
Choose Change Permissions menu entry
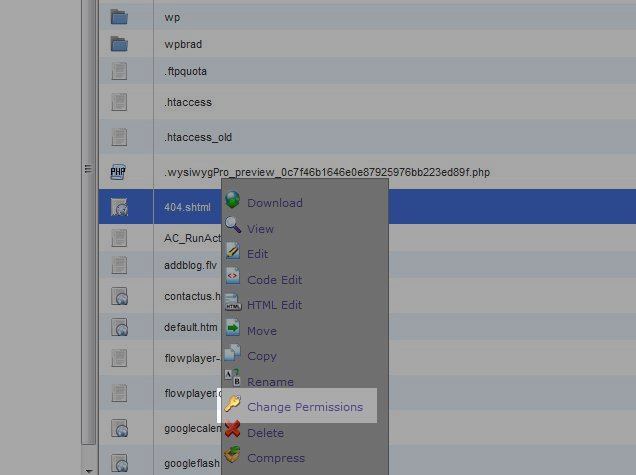tap(305, 407)
